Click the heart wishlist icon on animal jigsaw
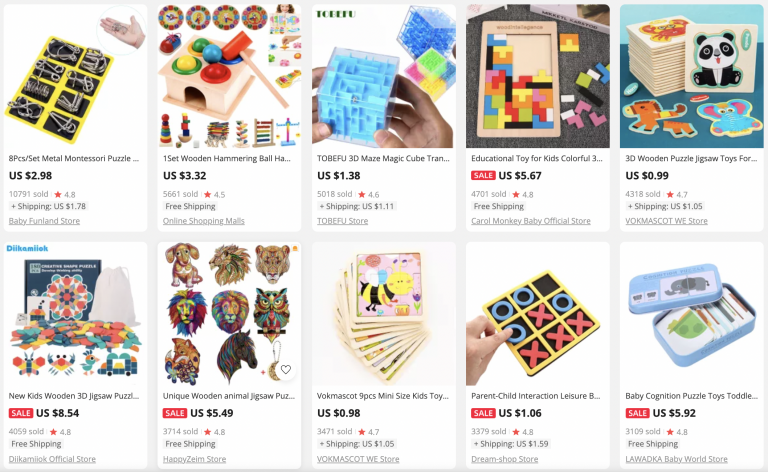This screenshot has height=472, width=768. click(x=286, y=370)
